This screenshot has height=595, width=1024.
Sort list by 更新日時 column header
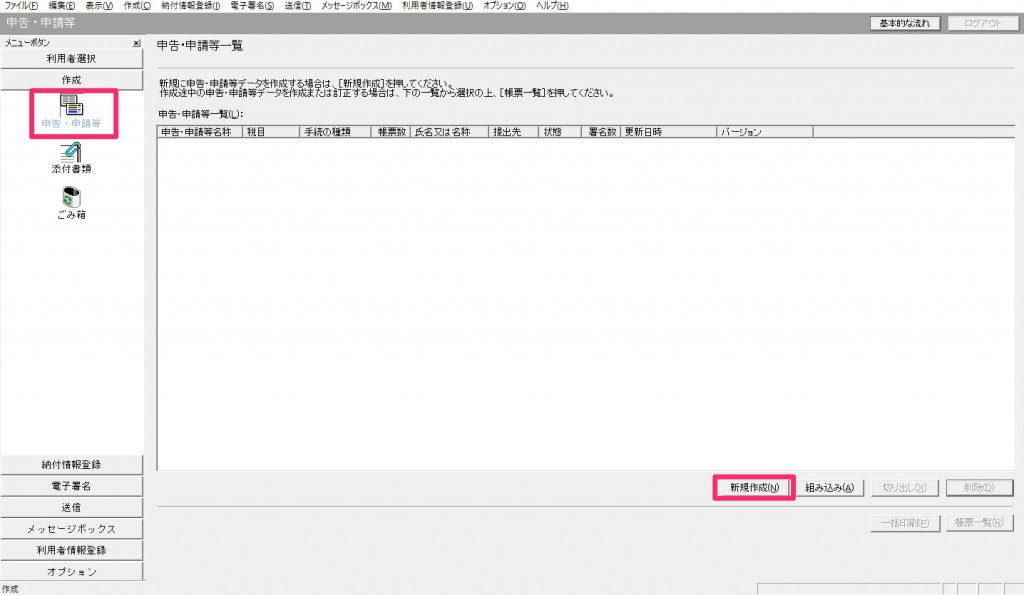[x=667, y=132]
